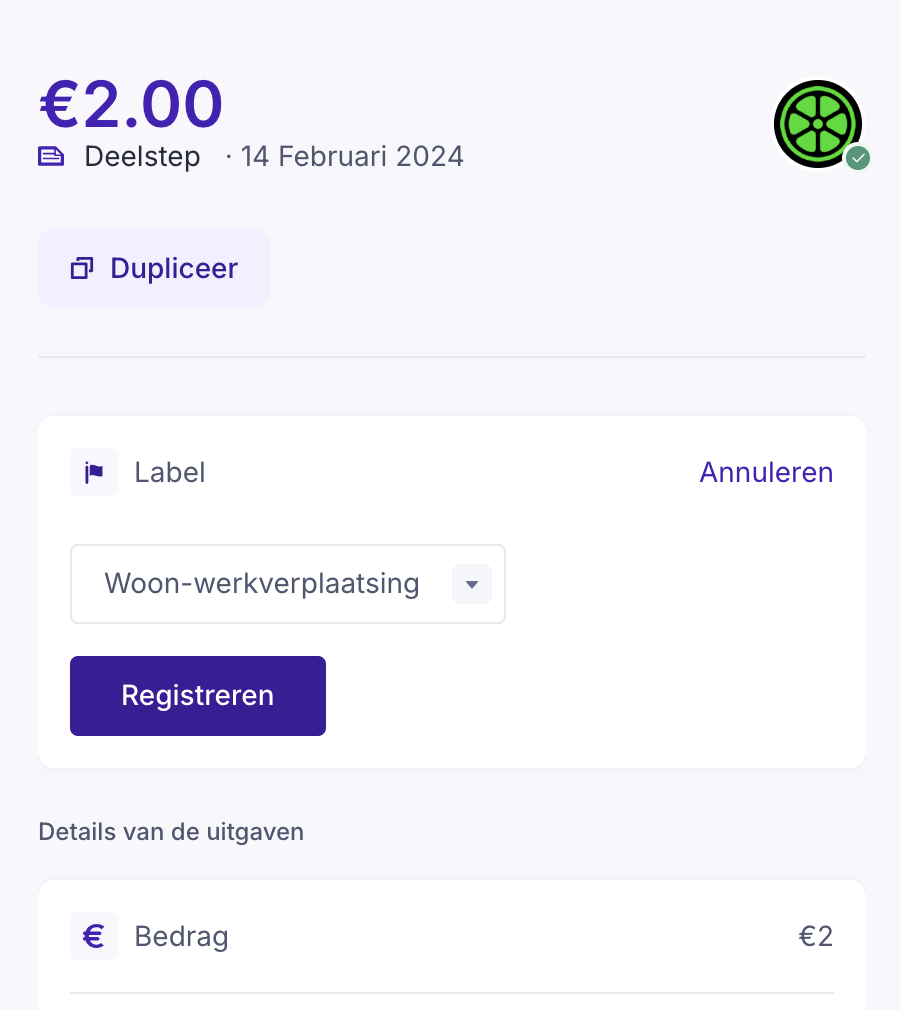
Task: Expand the Woon-werkverplaatsing combo box
Action: (x=262, y=584)
